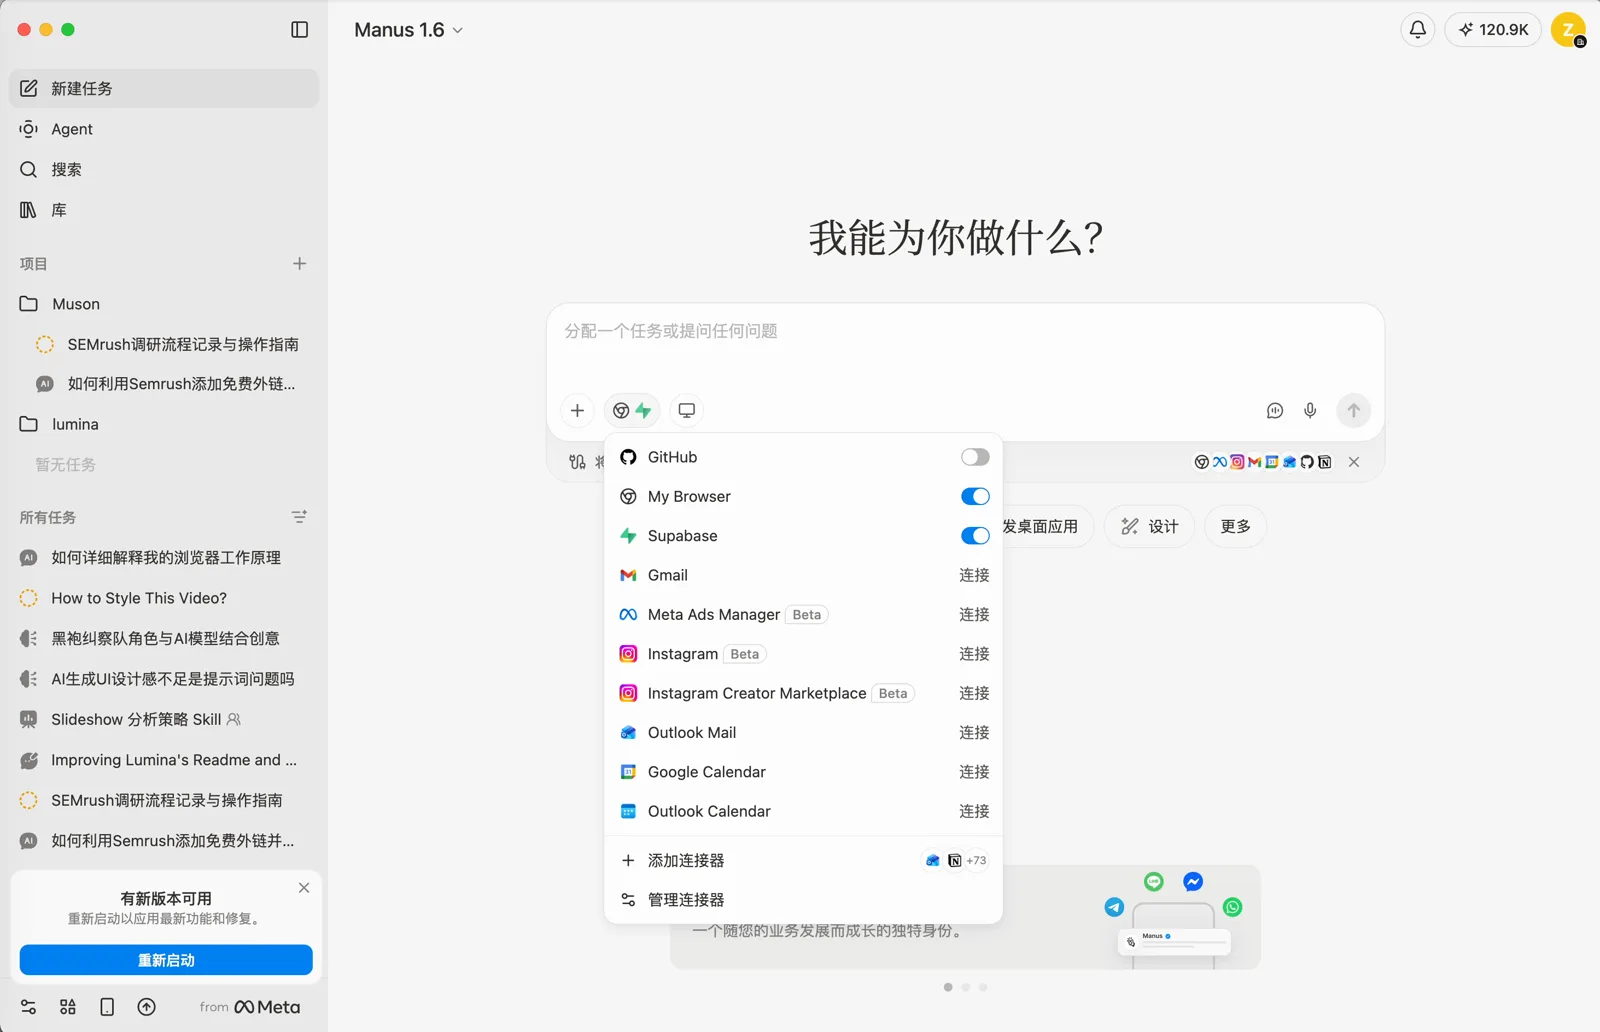The width and height of the screenshot is (1600, 1032).
Task: Click the Outlook Mail icon in list
Action: pos(628,733)
